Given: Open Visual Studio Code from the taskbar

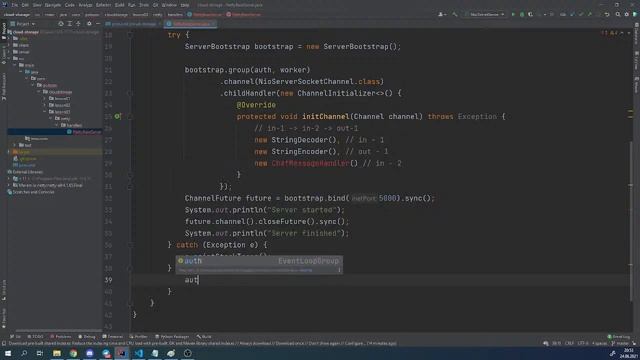Looking at the screenshot, I should [139, 353].
